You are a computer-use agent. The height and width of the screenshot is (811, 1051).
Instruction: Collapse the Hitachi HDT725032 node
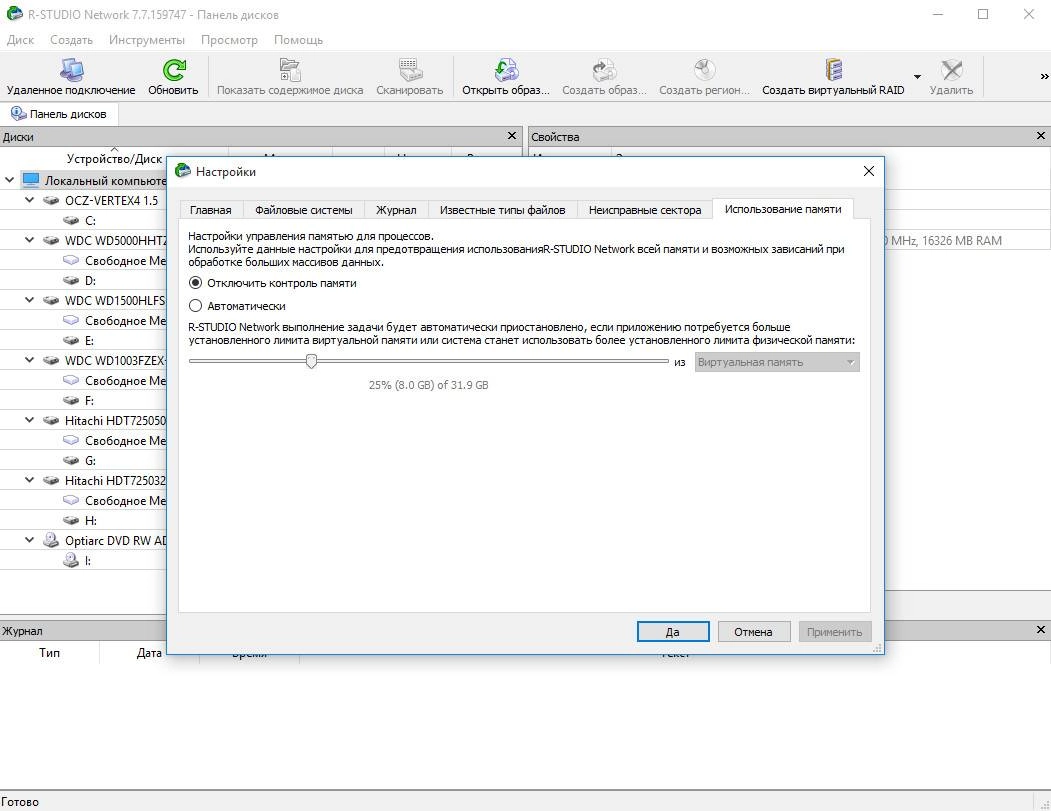click(x=29, y=480)
